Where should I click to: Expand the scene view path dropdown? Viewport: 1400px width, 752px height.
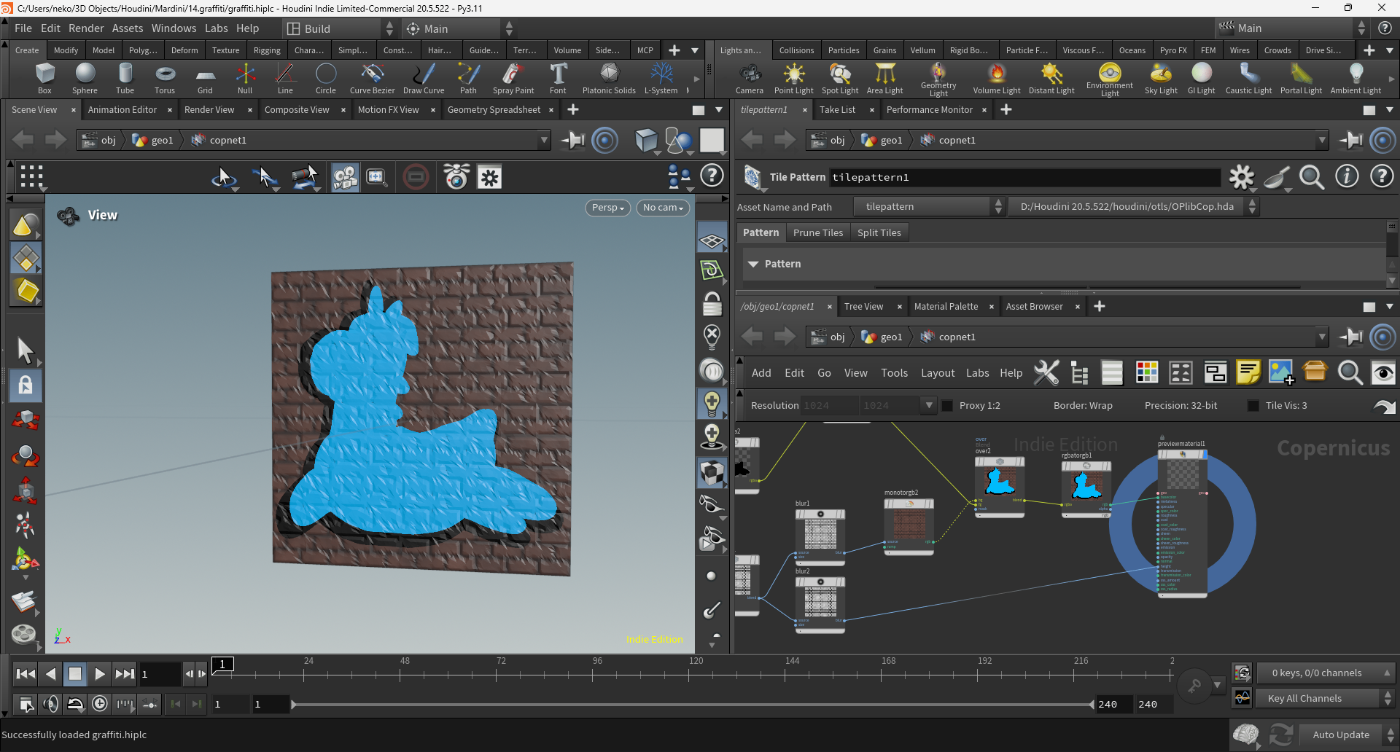[544, 141]
